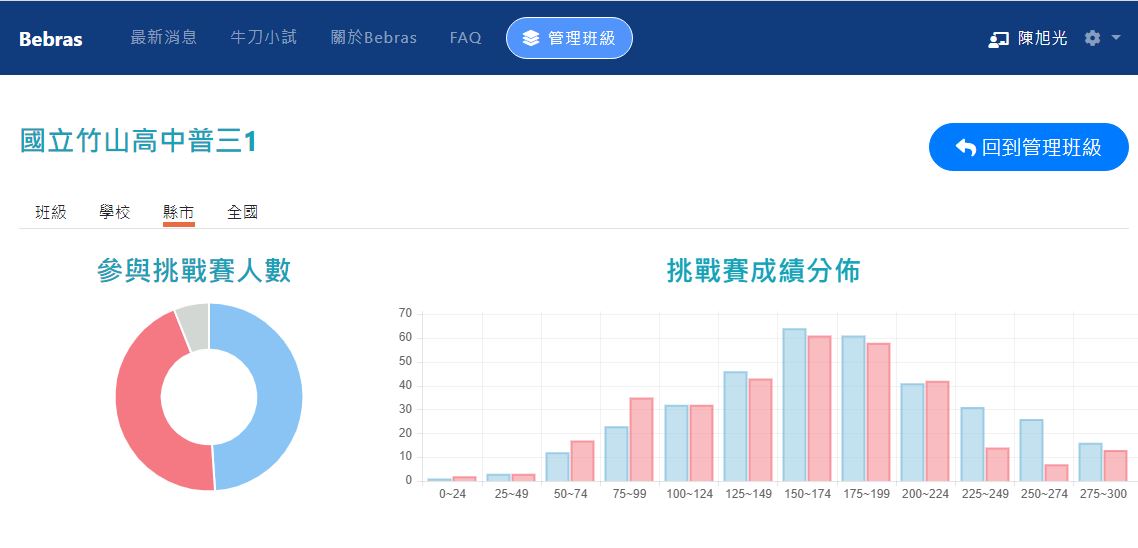The image size is (1138, 548).
Task: Click the 回到管理班級 button
Action: point(1028,147)
